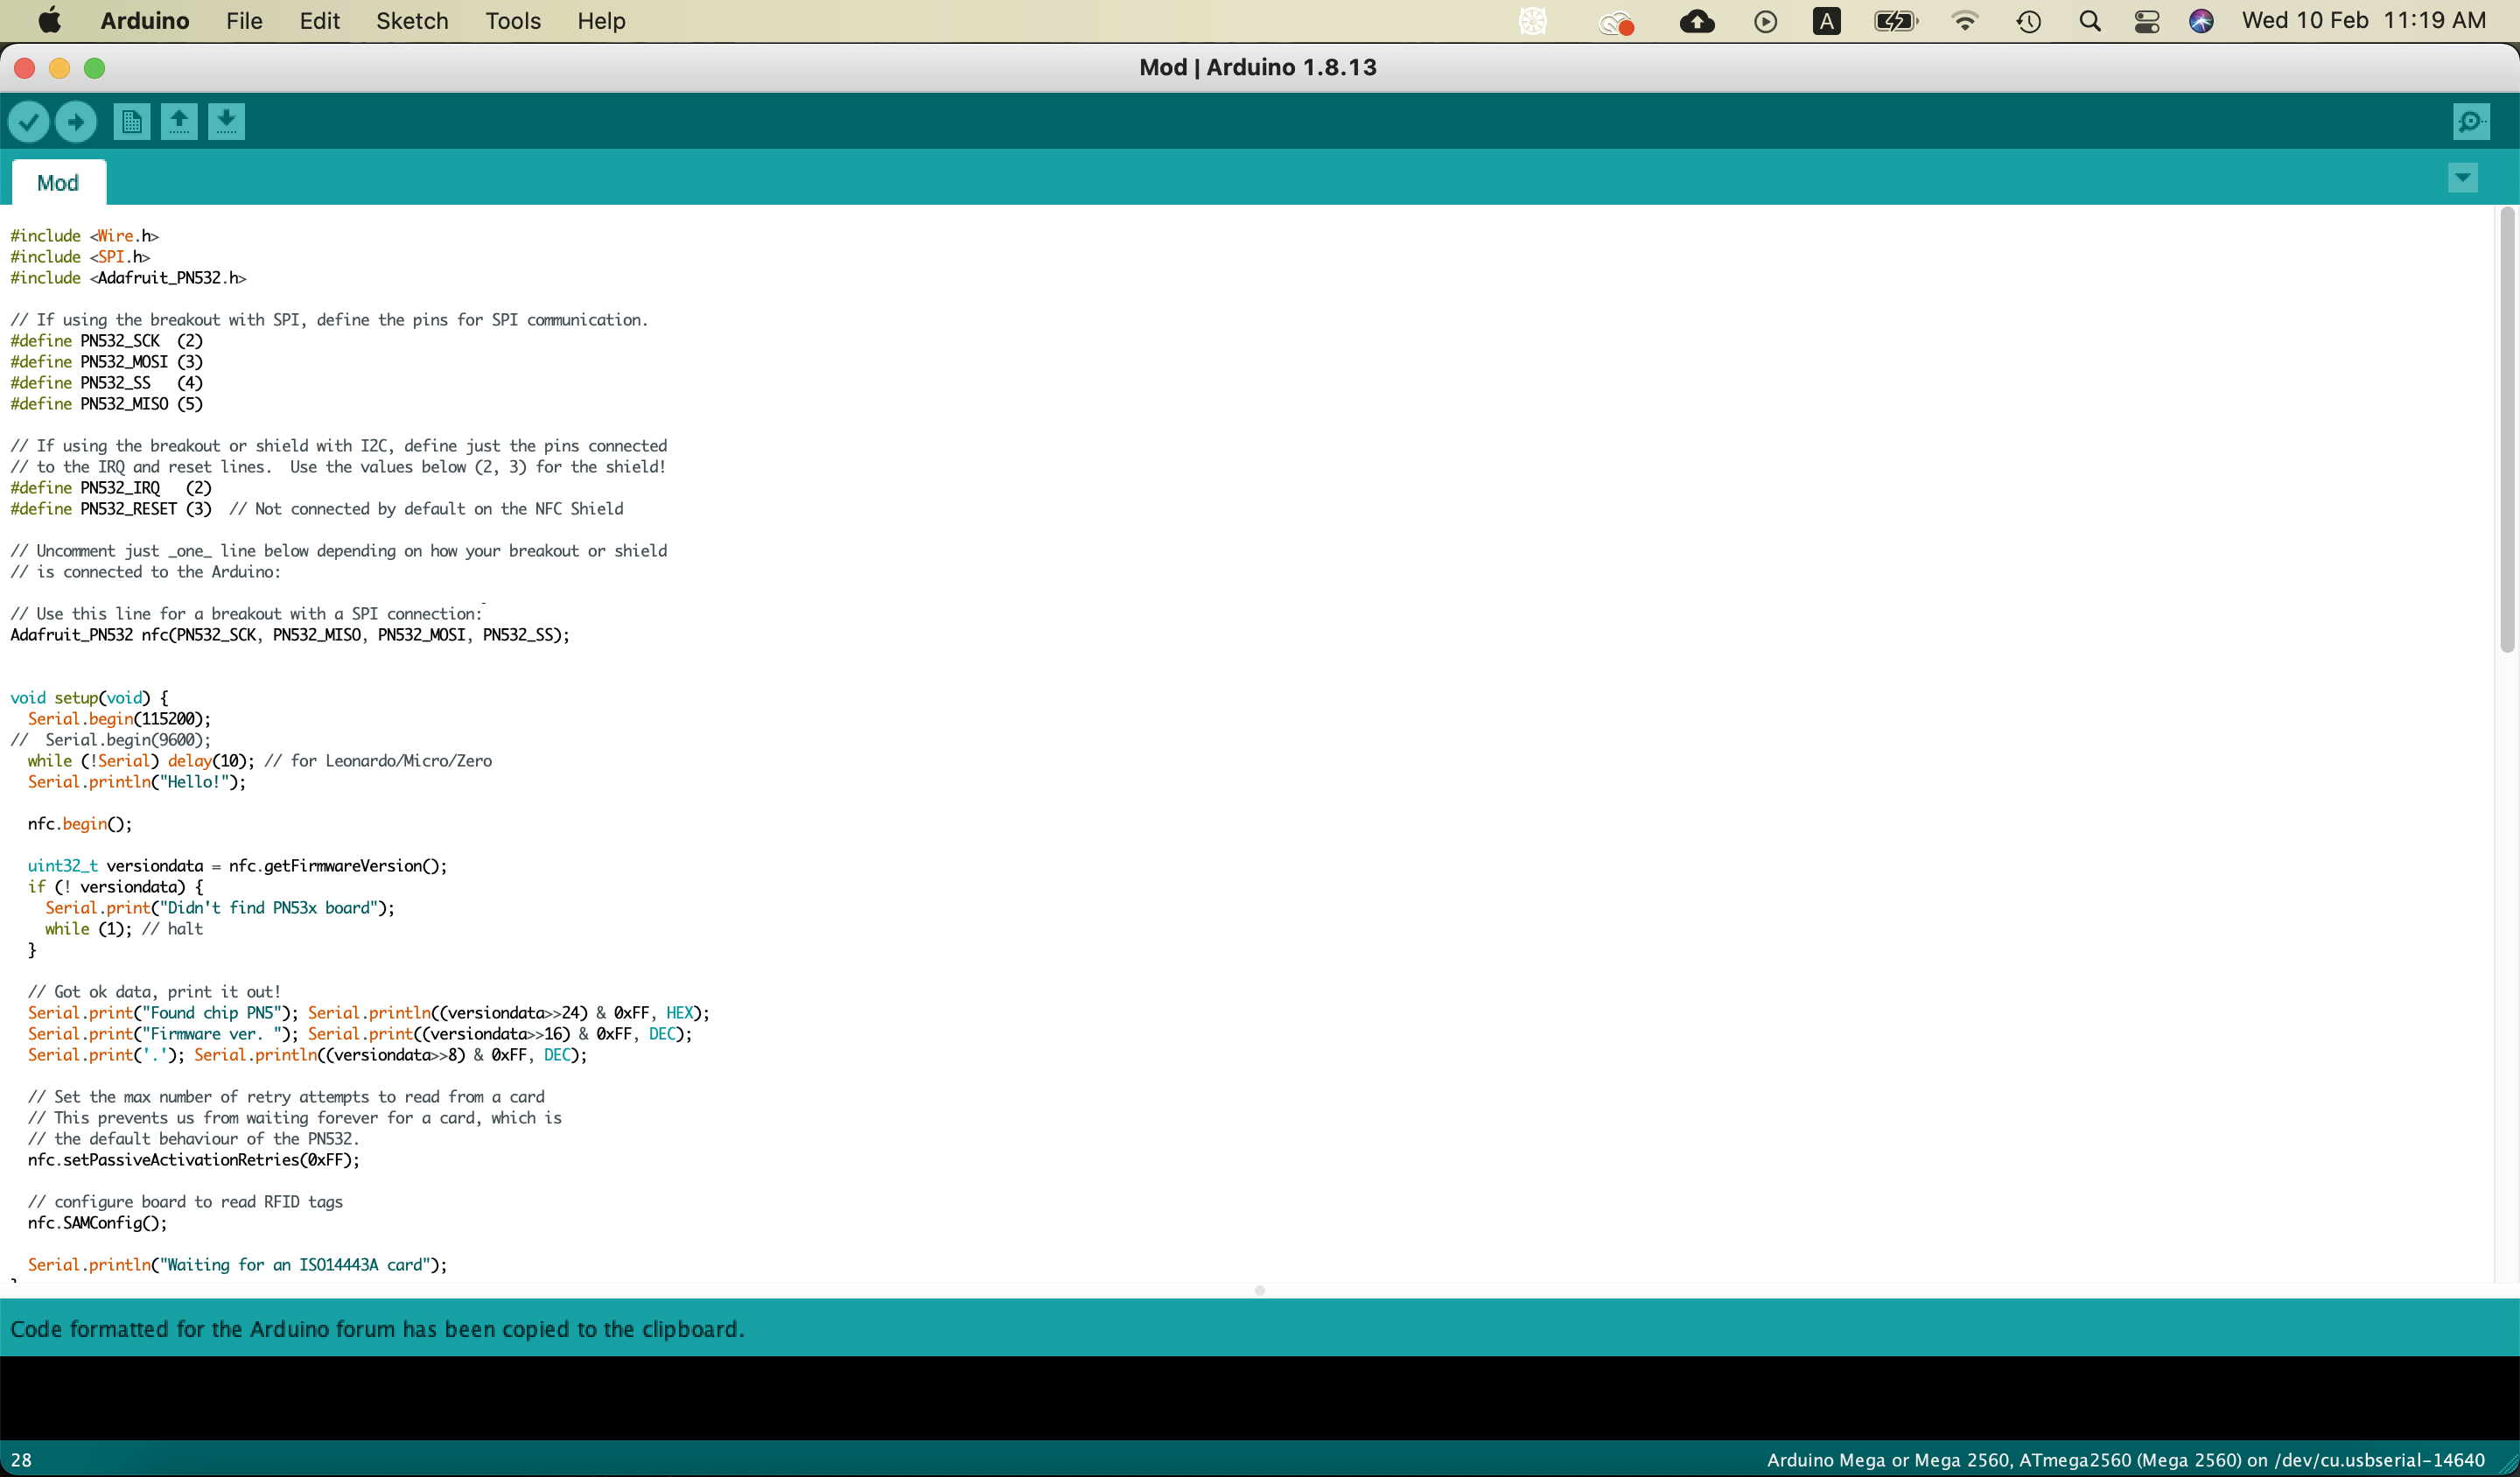Click the 'Serial.println("Hello!");' line
The height and width of the screenshot is (1477, 2520).
[x=137, y=782]
